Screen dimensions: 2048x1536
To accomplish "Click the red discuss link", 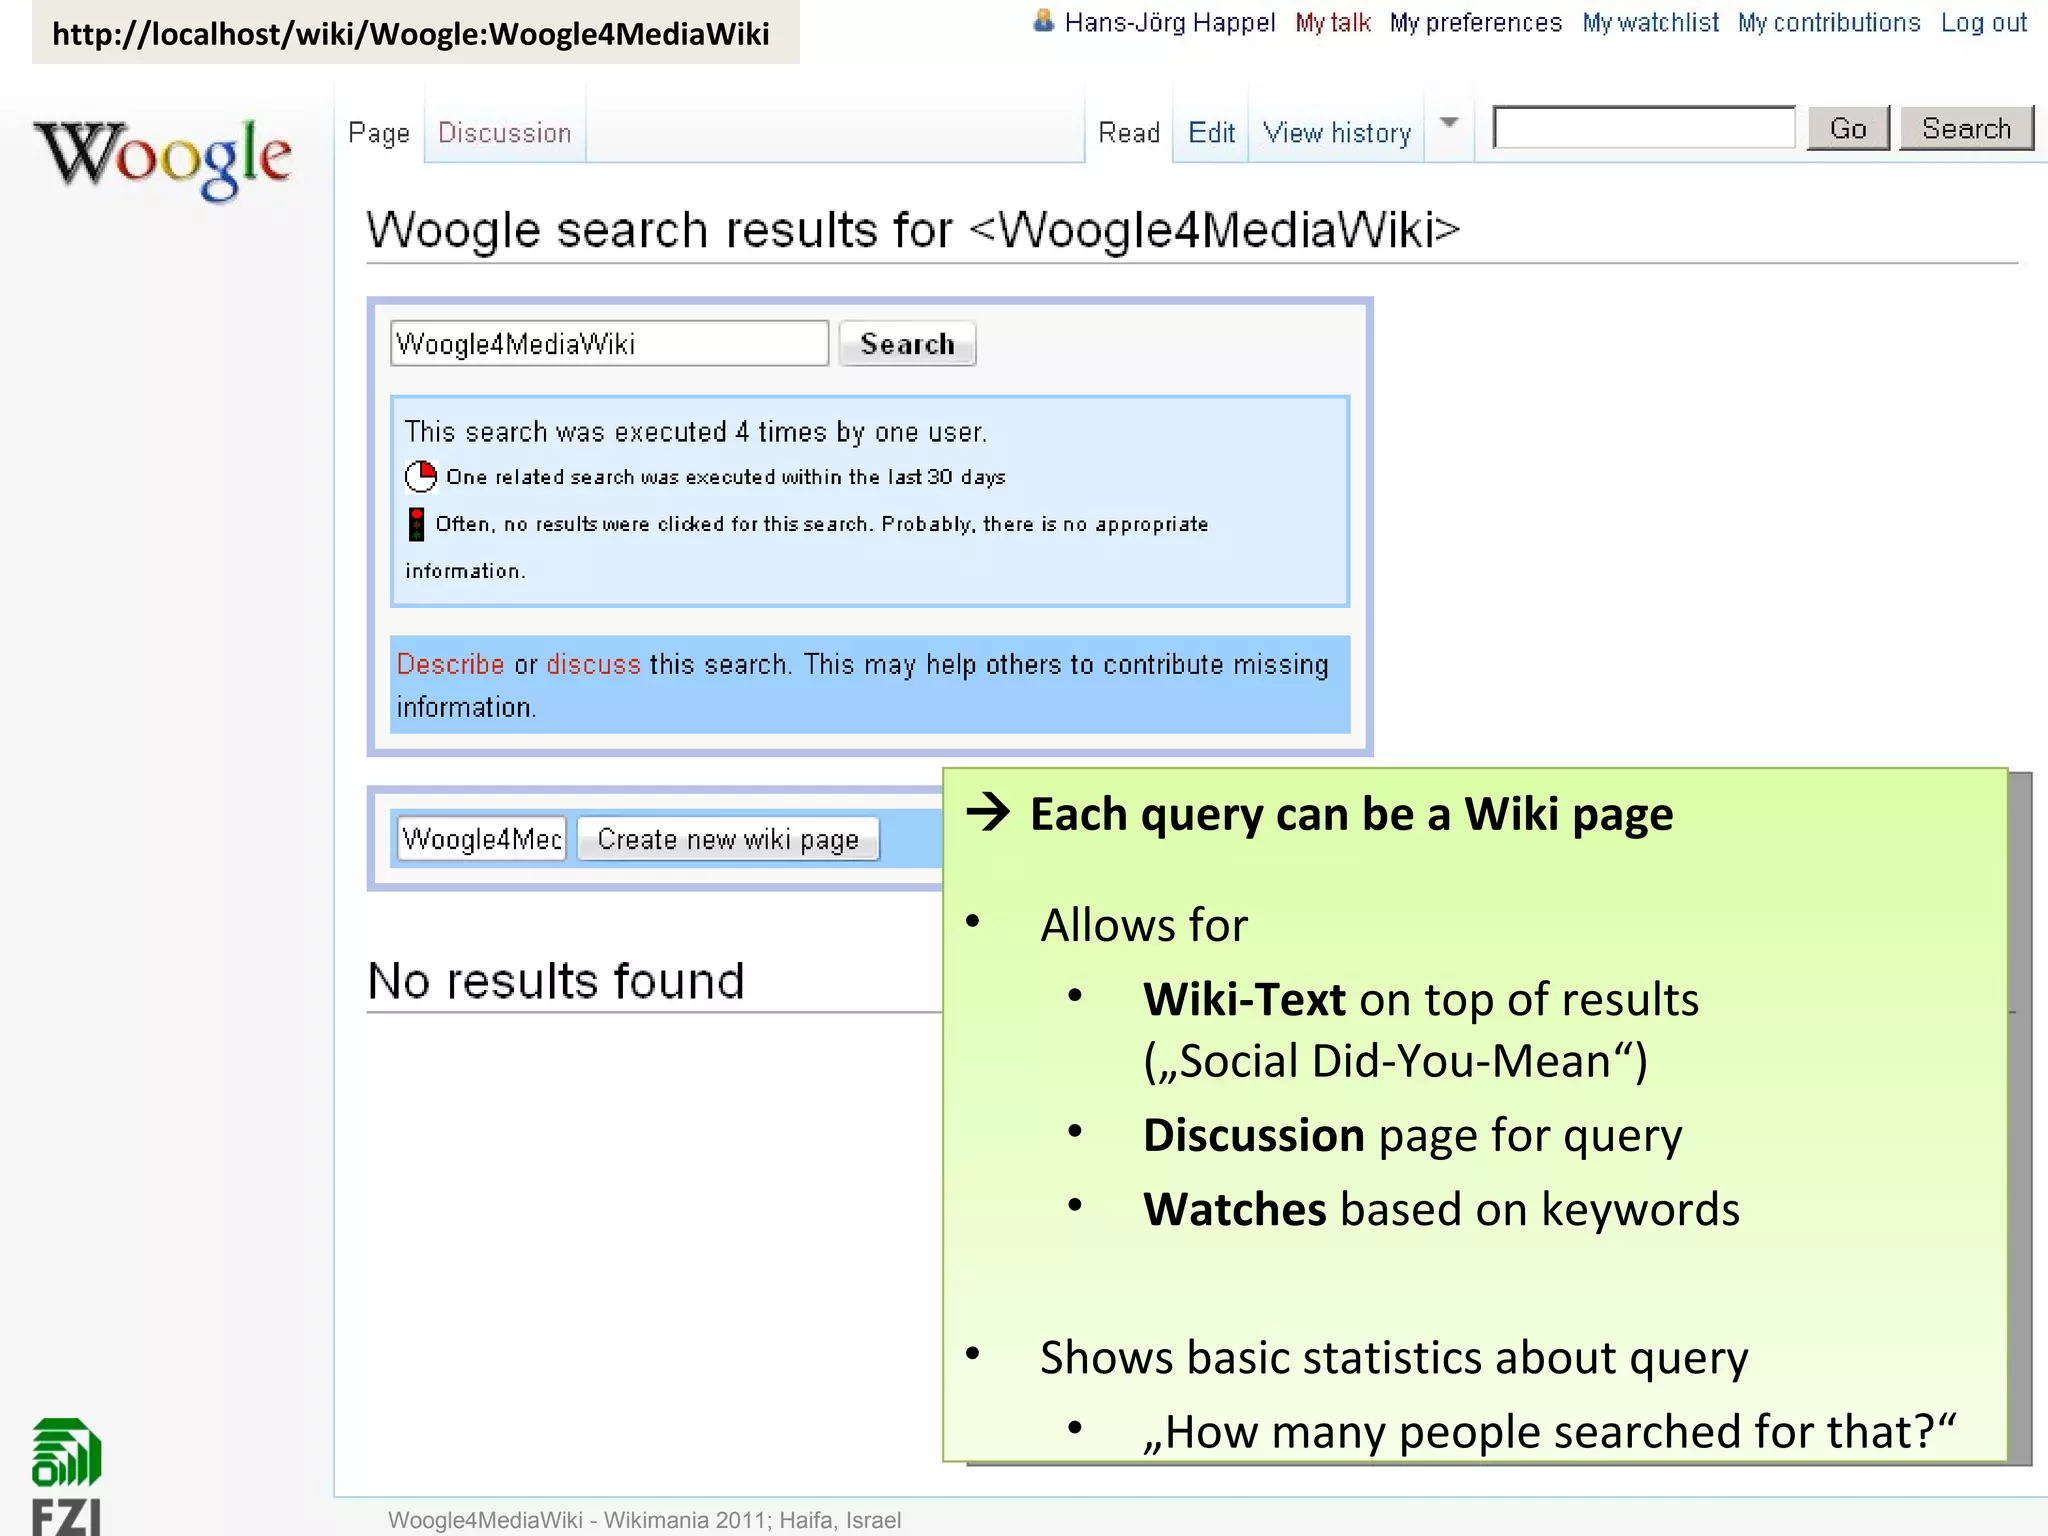I will [593, 664].
